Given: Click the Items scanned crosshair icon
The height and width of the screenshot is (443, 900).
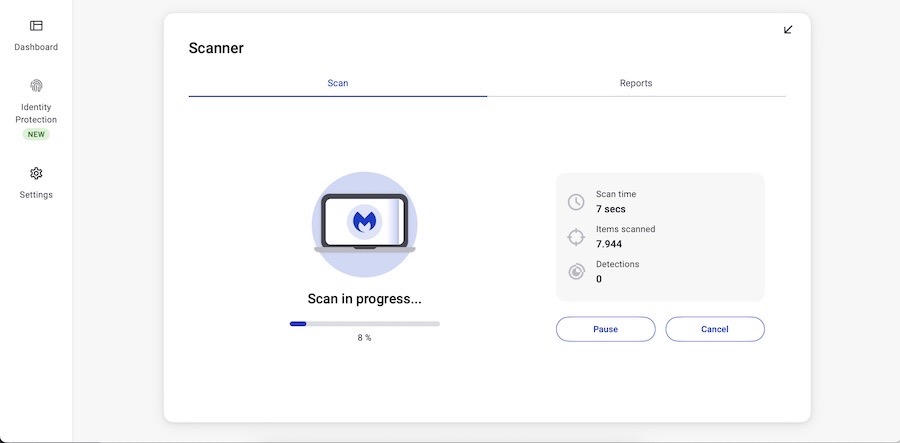Looking at the screenshot, I should pos(576,237).
